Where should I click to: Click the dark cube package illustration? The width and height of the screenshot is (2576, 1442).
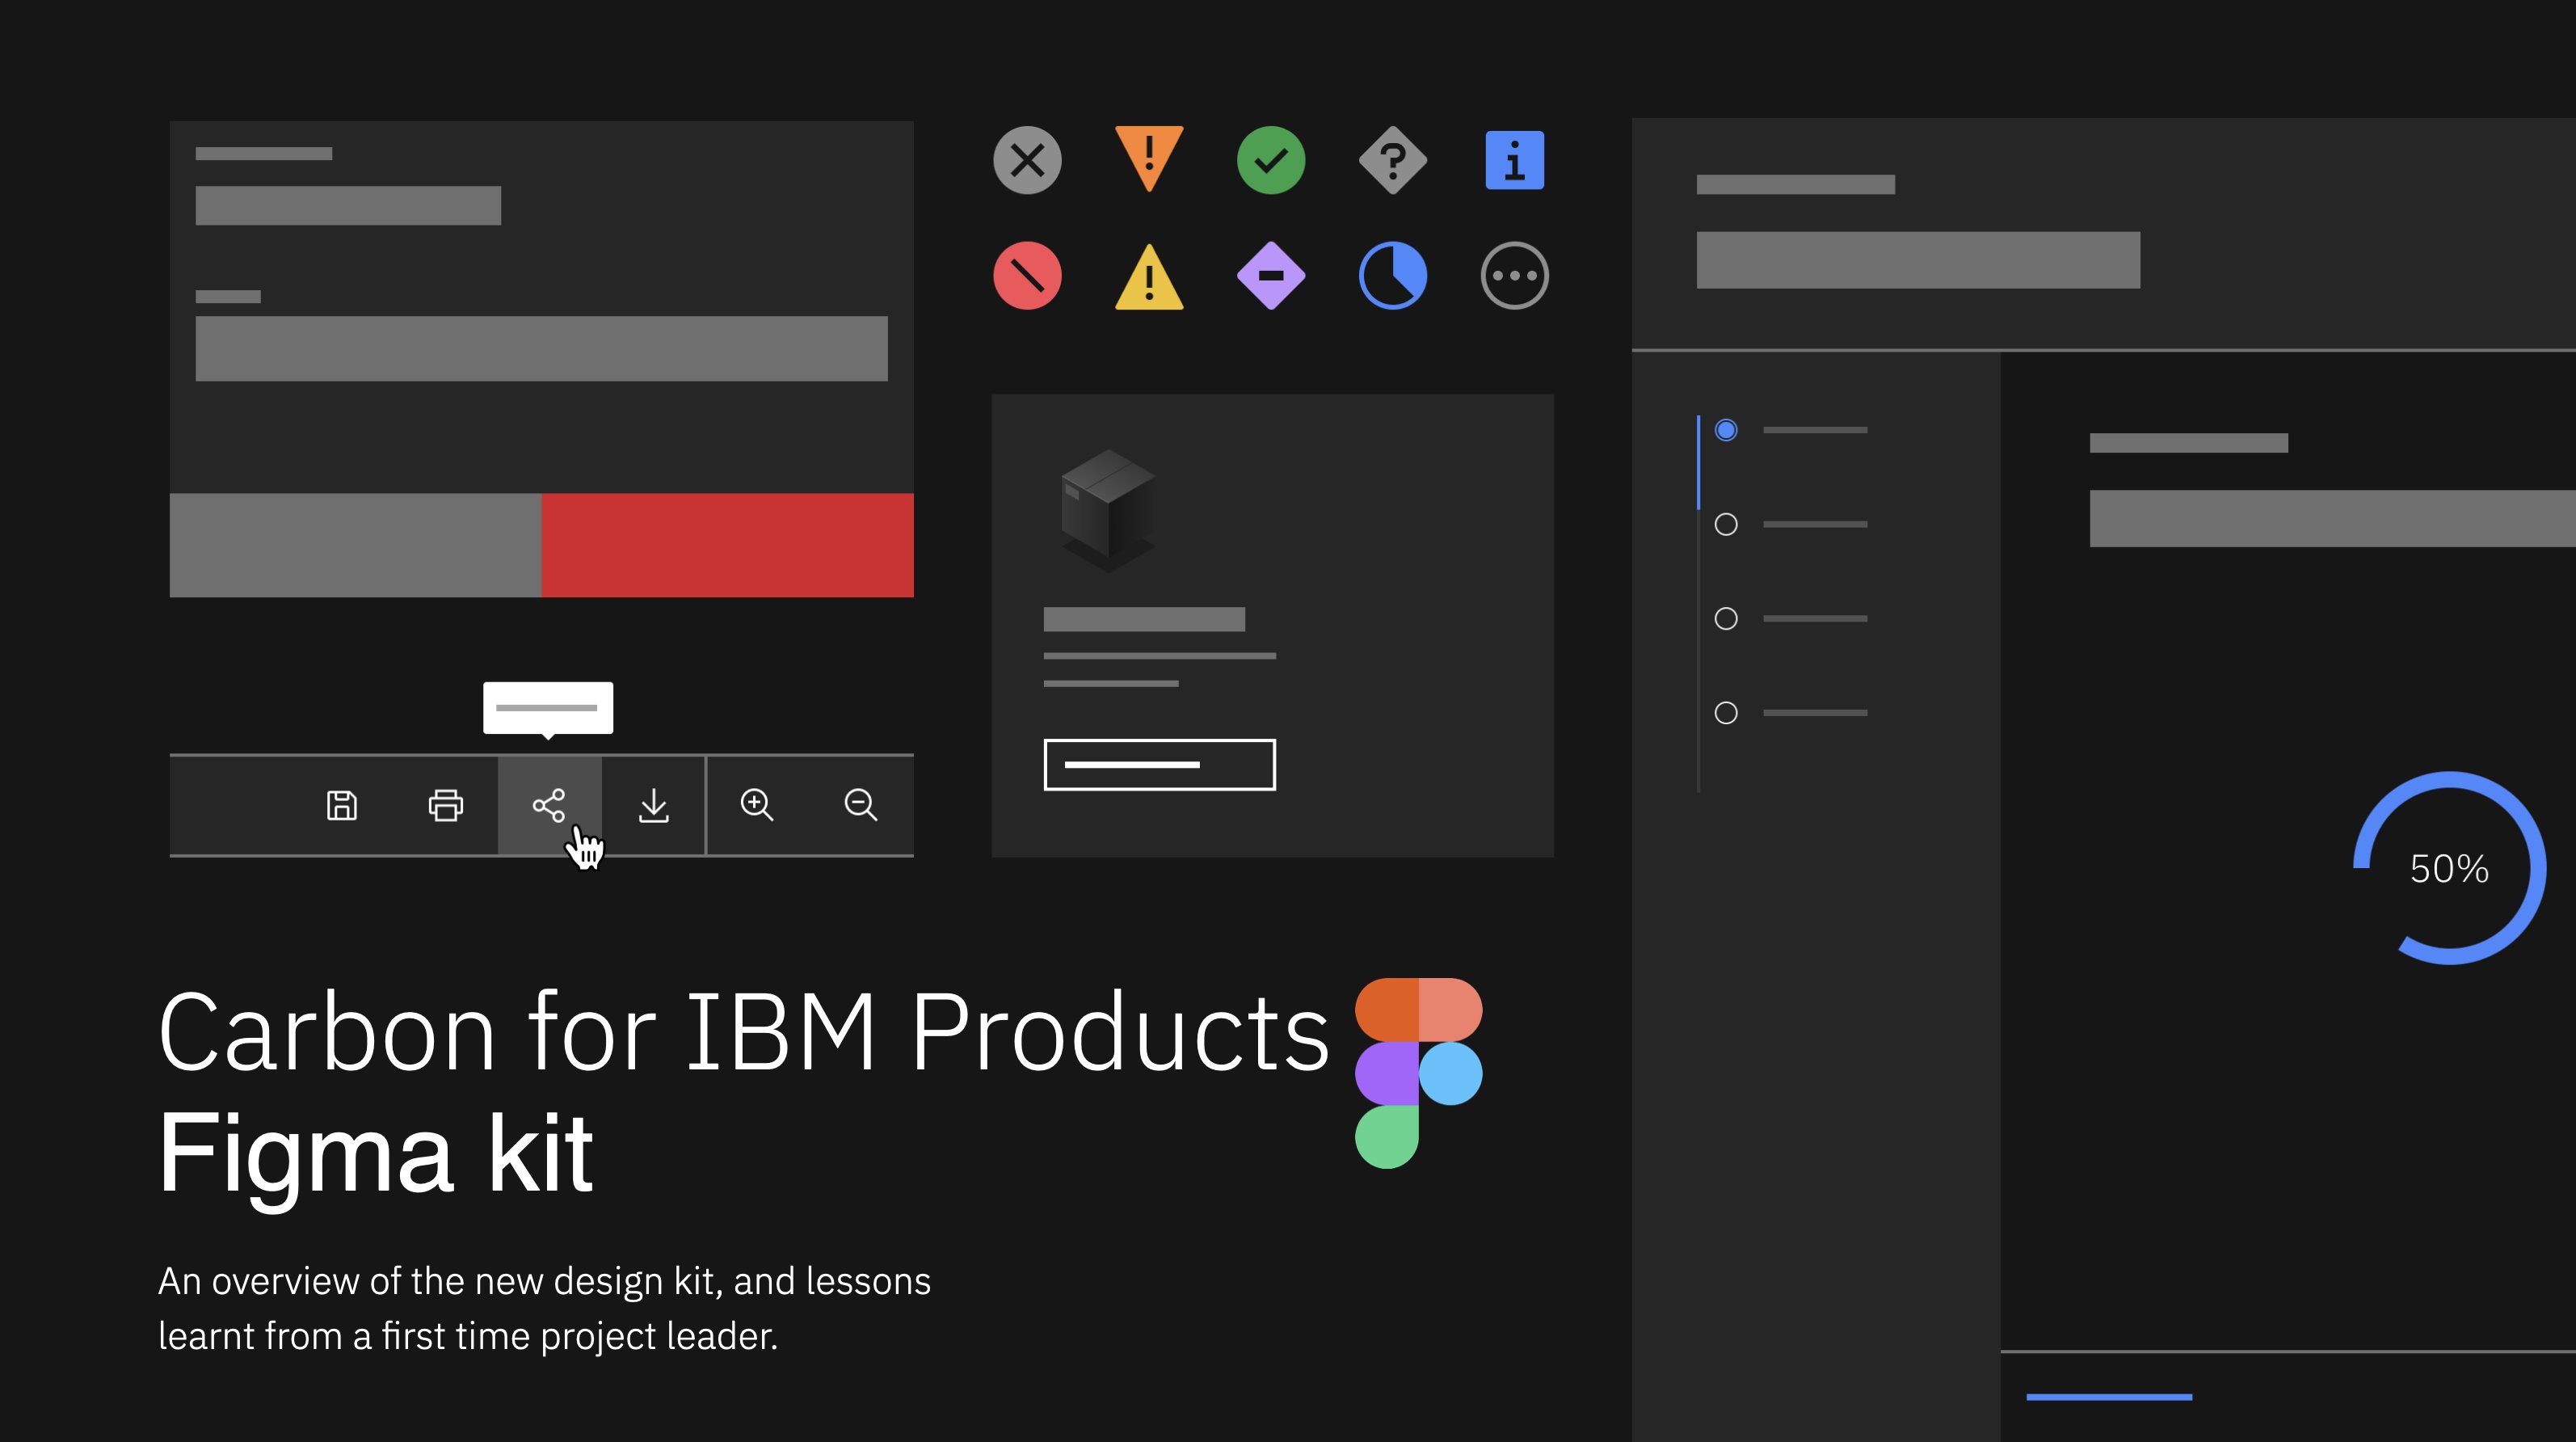[1108, 510]
